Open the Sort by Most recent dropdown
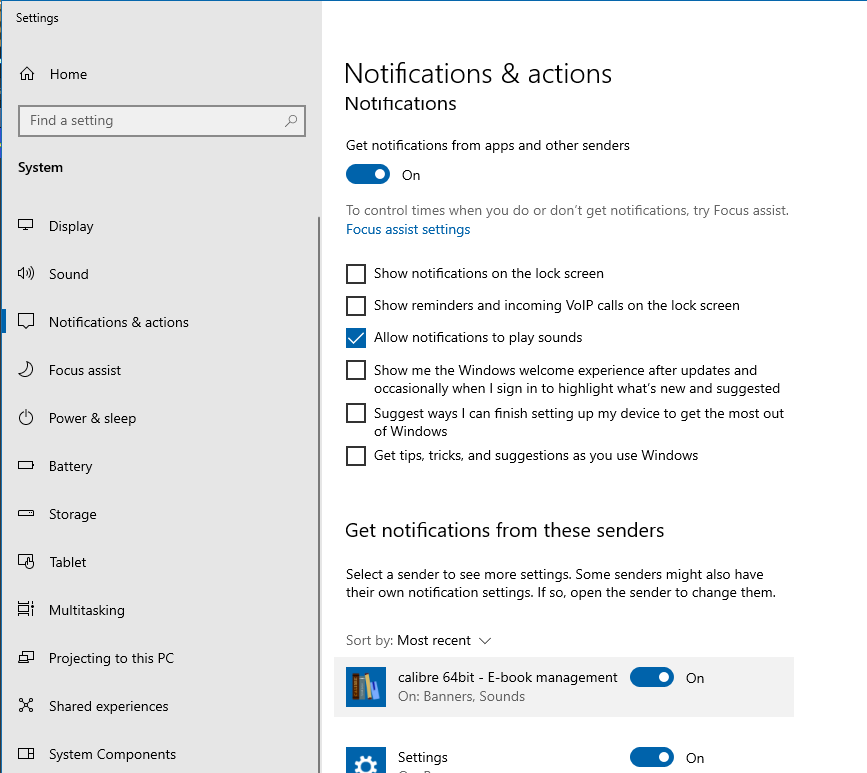867x773 pixels. pyautogui.click(x=444, y=640)
